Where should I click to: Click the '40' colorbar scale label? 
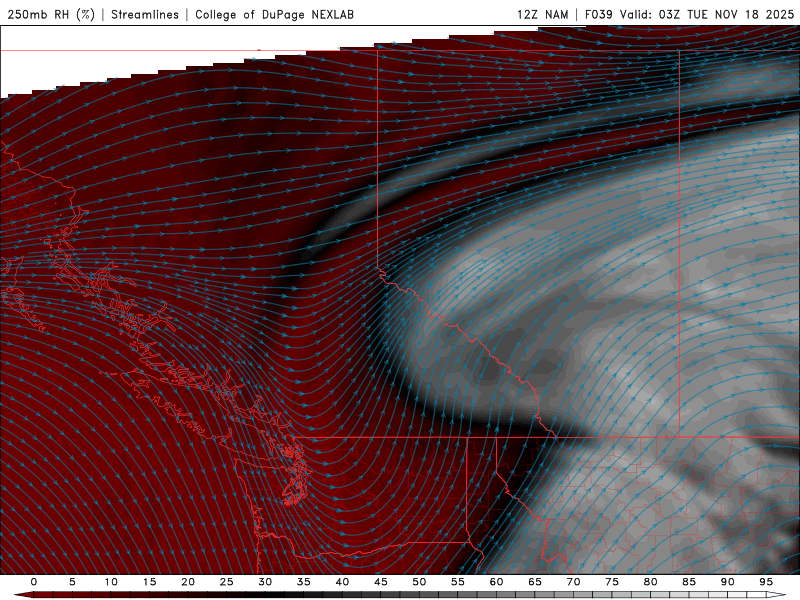(x=342, y=582)
